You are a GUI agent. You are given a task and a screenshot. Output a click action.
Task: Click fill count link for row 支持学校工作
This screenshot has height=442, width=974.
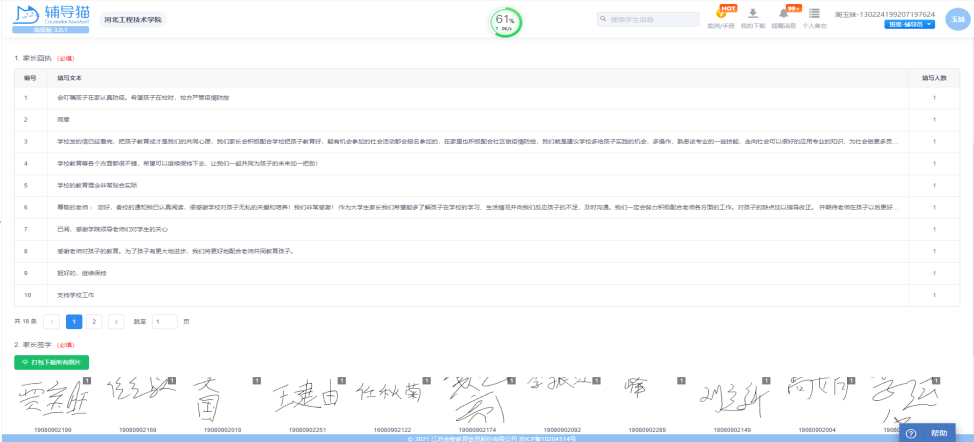click(934, 295)
